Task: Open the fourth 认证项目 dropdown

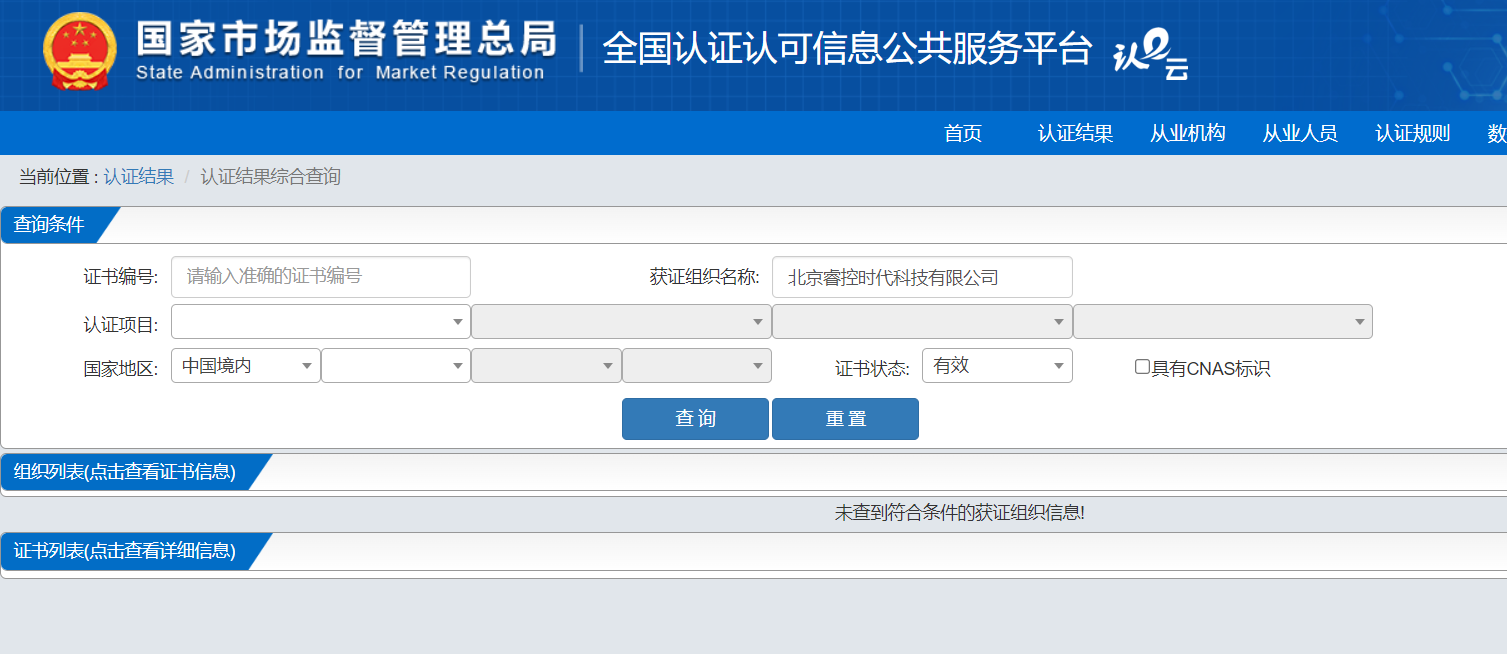Action: click(1223, 322)
